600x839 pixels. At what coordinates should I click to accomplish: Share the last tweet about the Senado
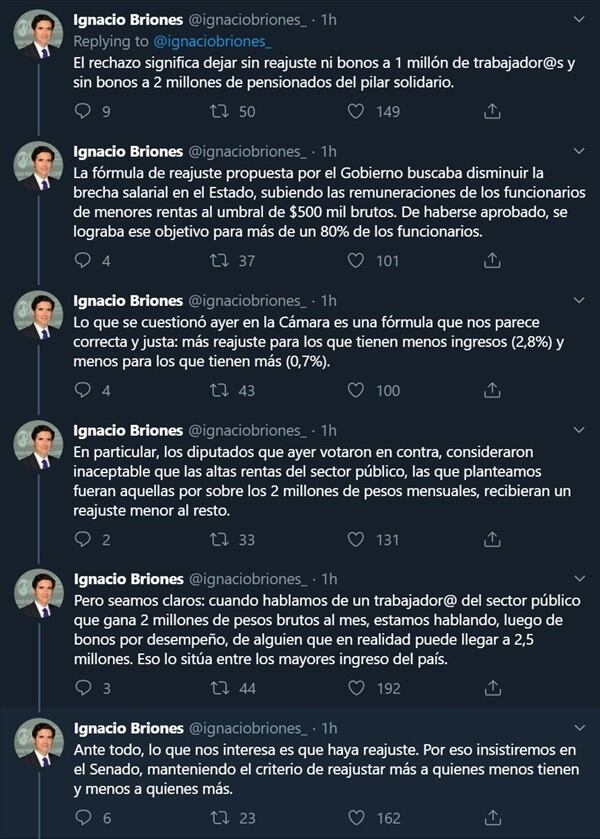[x=492, y=818]
